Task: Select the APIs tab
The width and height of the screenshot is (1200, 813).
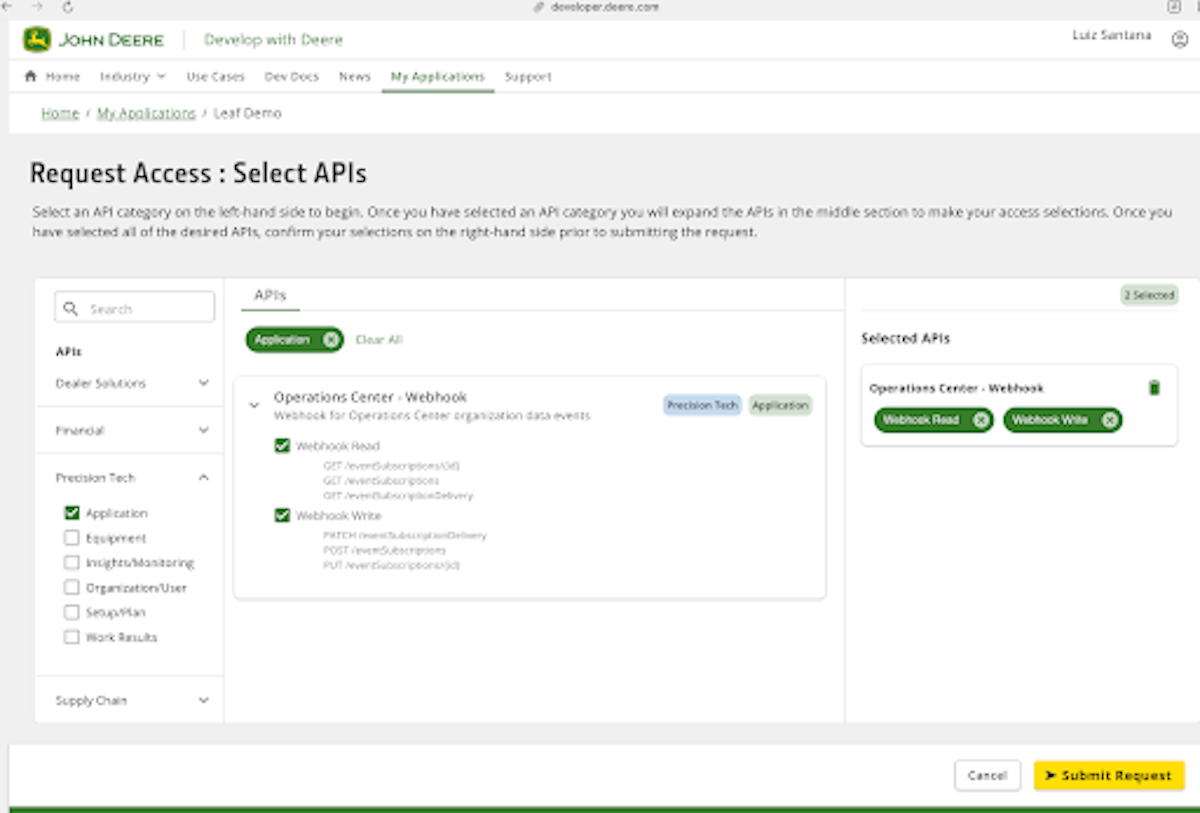Action: pyautogui.click(x=270, y=296)
